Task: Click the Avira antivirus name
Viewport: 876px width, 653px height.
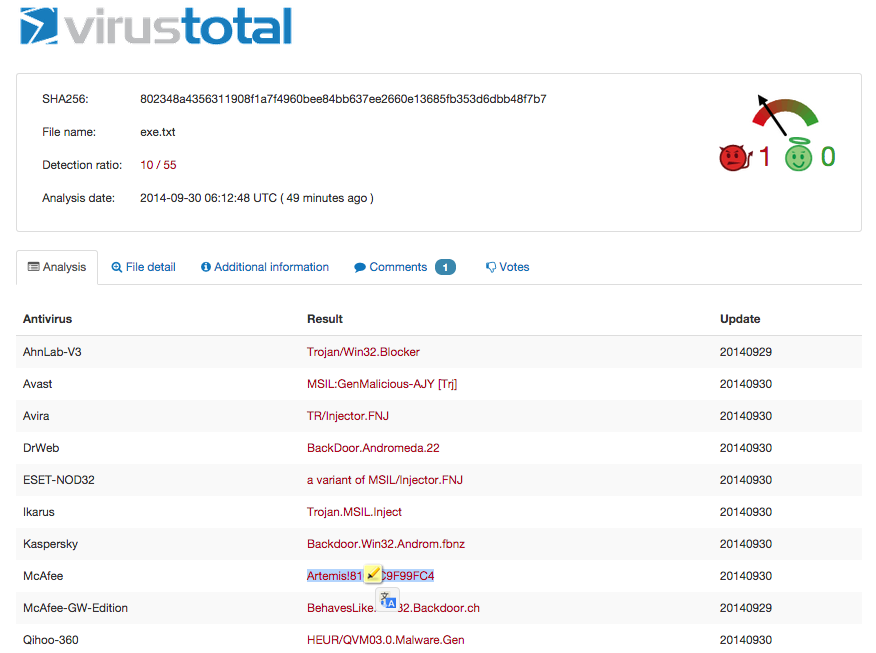Action: pos(36,416)
